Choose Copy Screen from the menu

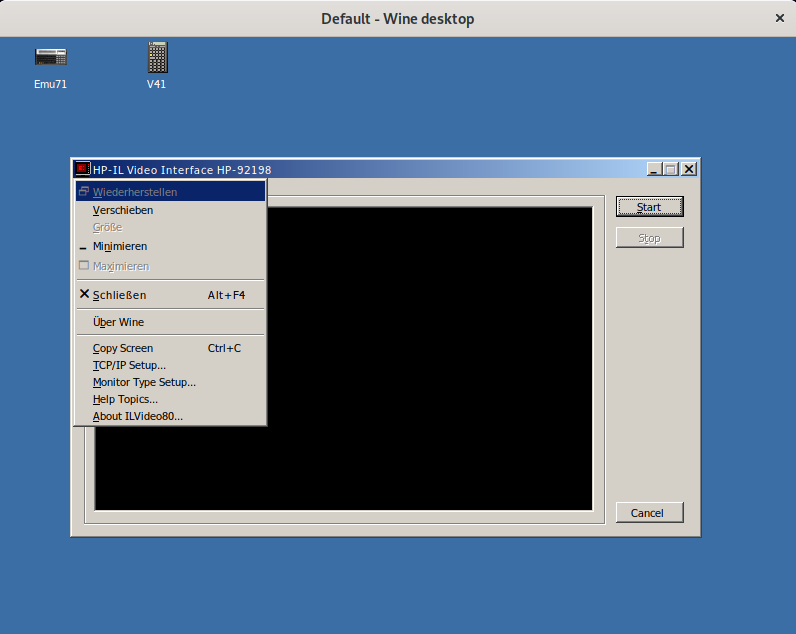123,349
